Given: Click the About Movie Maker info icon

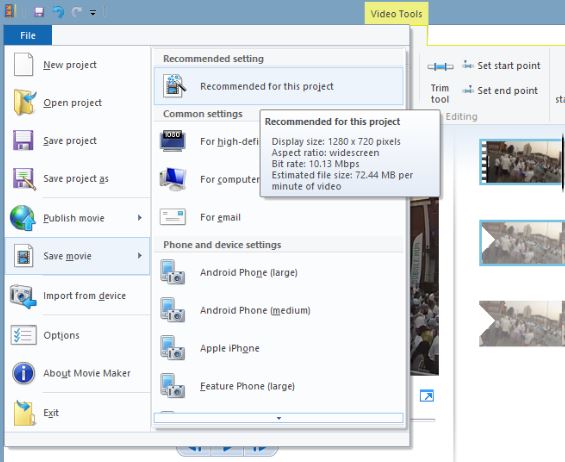Looking at the screenshot, I should pos(23,373).
